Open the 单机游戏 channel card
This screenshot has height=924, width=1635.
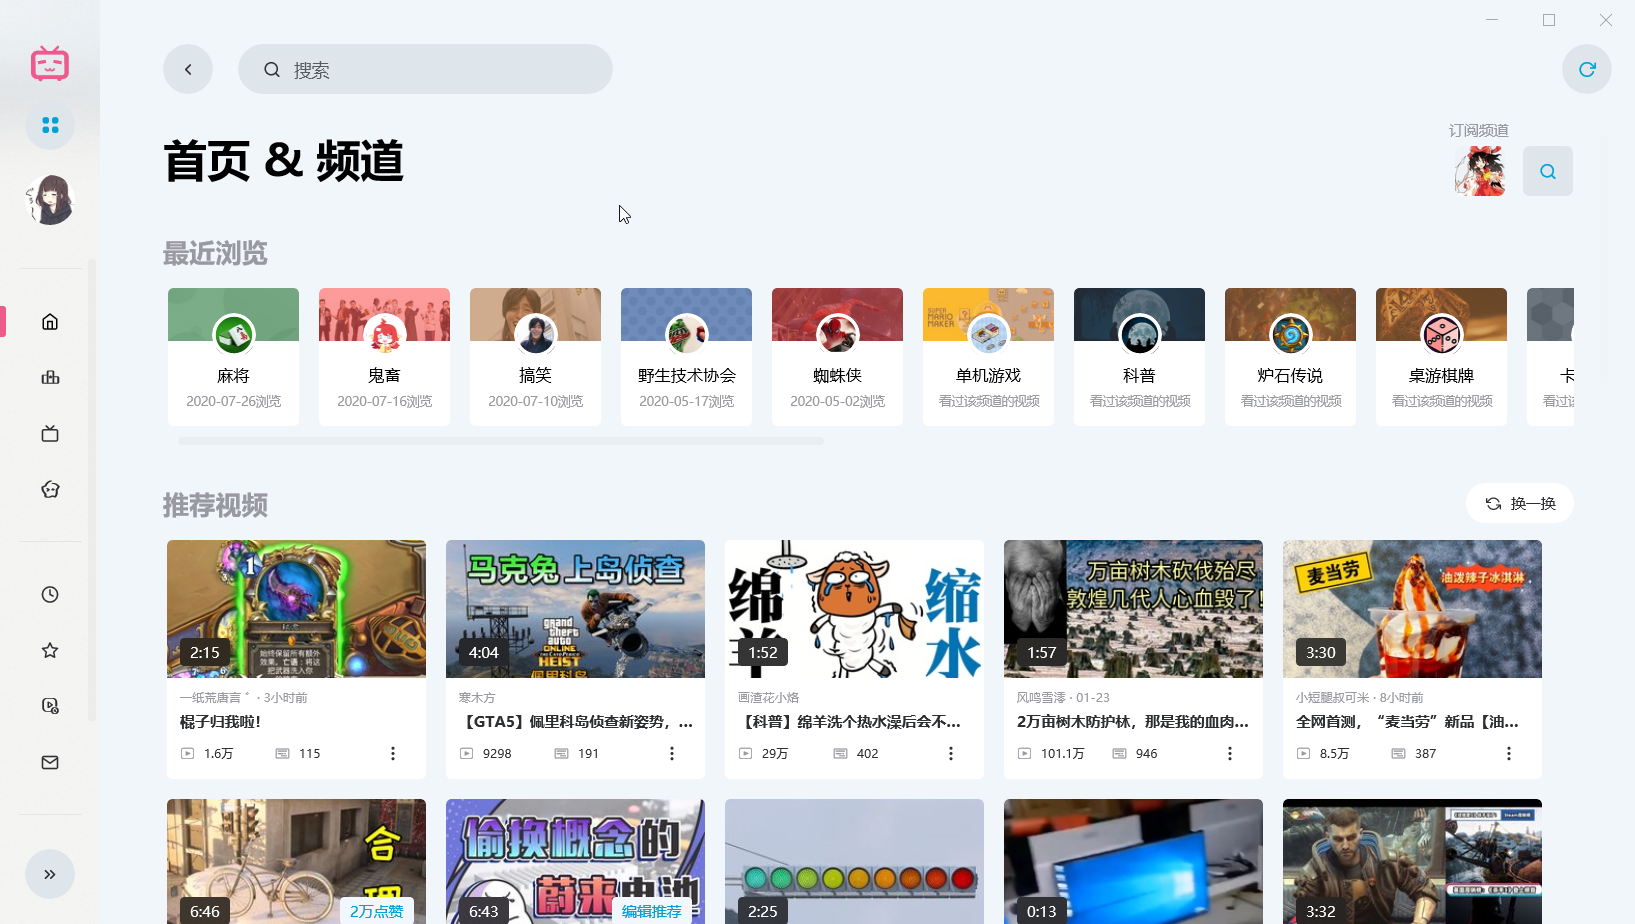(x=988, y=357)
